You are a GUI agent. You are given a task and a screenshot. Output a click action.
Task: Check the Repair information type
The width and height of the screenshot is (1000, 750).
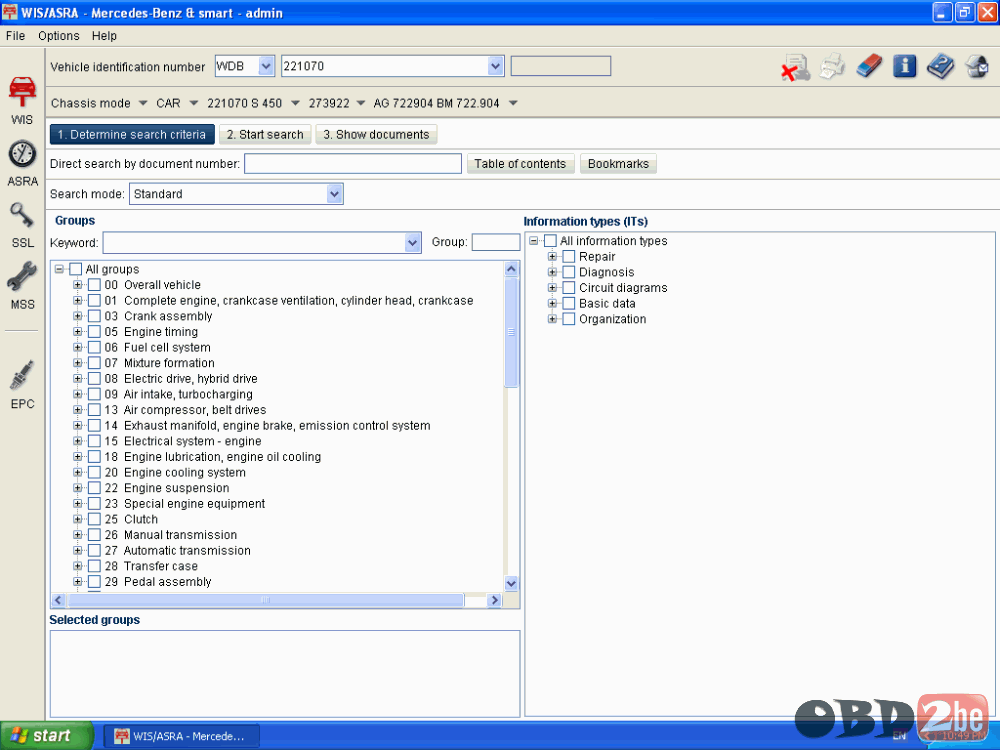coord(569,256)
